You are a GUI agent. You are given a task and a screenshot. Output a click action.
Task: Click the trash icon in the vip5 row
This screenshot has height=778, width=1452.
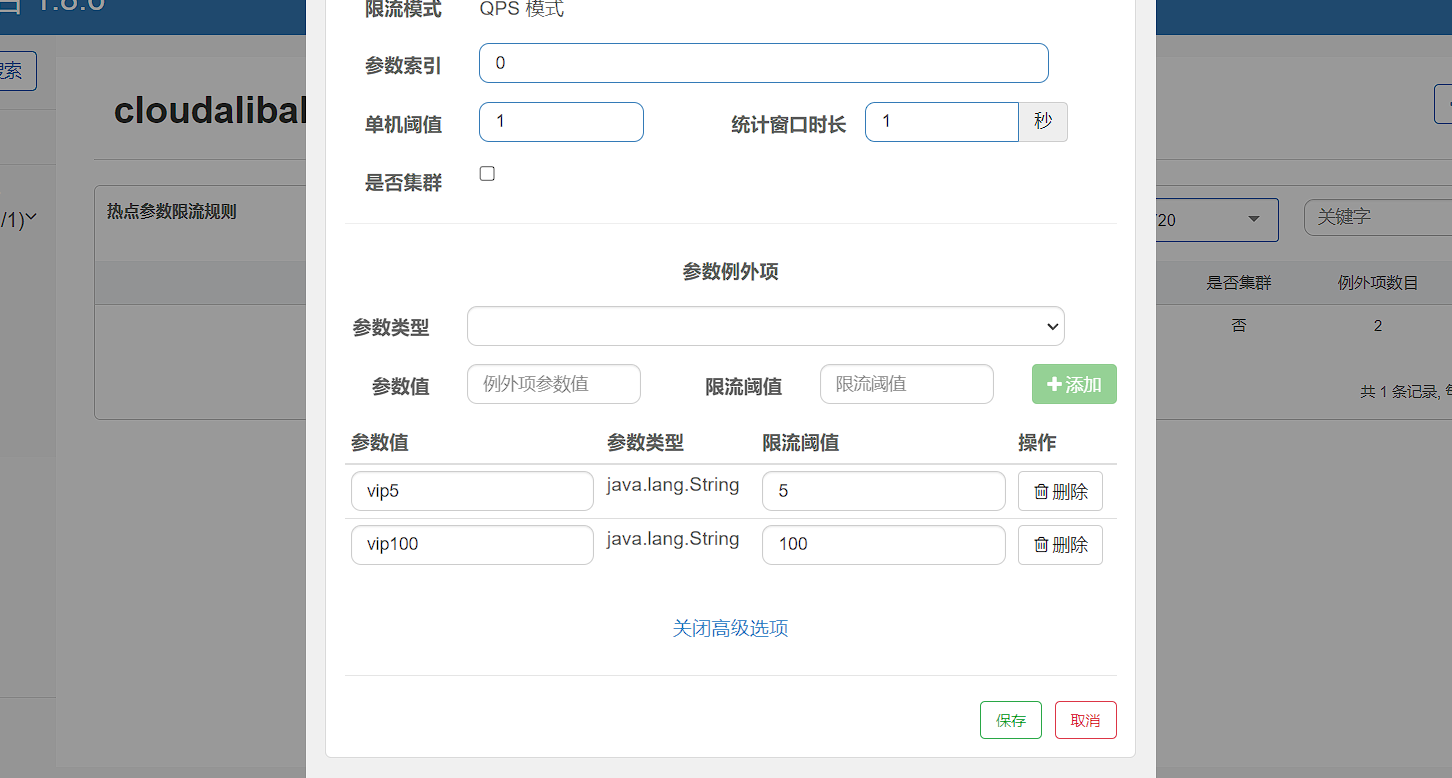coord(1041,492)
